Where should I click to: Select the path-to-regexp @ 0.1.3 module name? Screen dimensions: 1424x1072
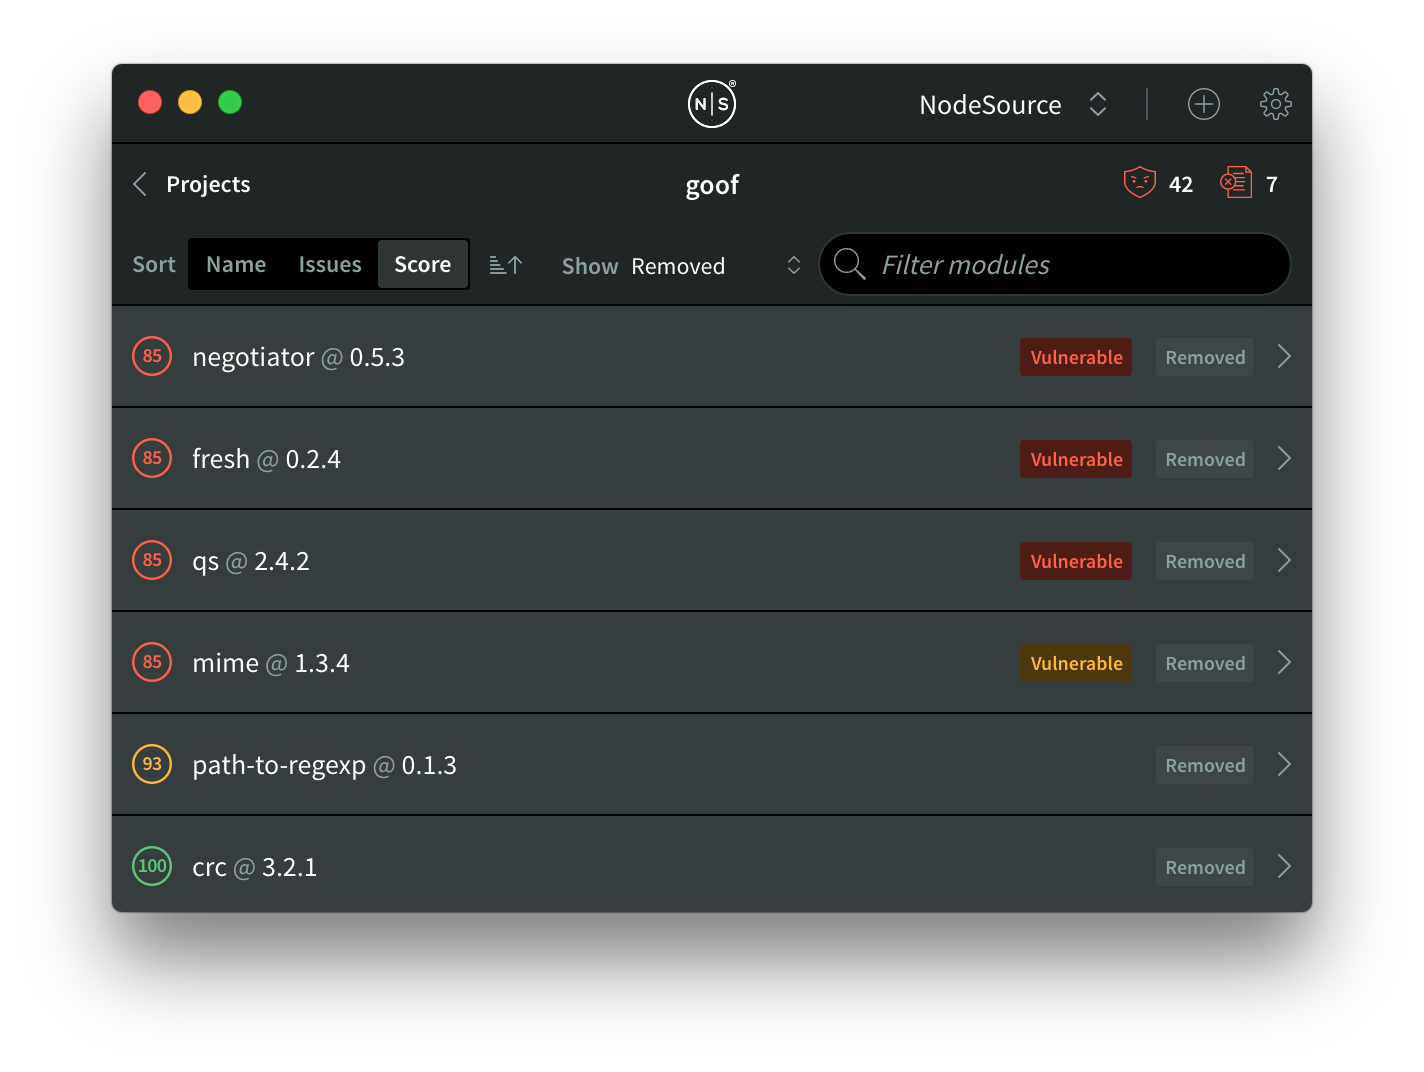[x=324, y=765]
